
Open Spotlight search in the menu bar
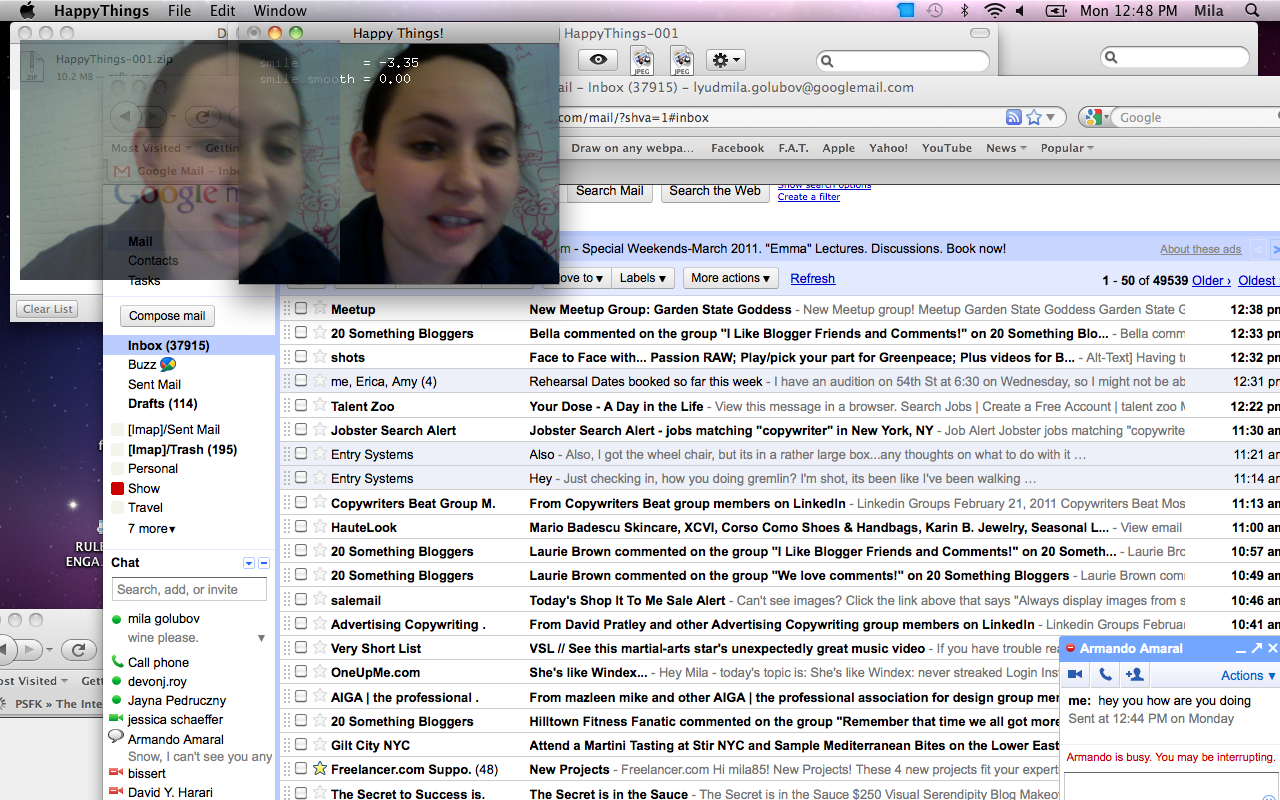(1252, 11)
